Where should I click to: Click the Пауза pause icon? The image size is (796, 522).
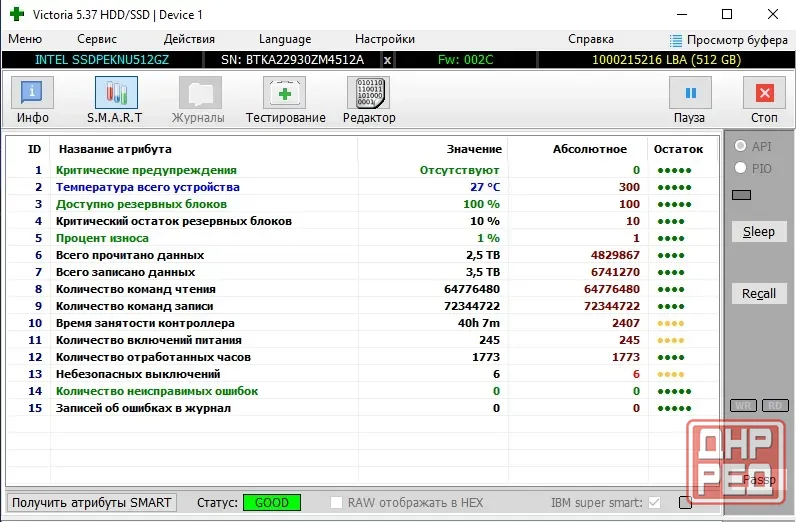[690, 92]
